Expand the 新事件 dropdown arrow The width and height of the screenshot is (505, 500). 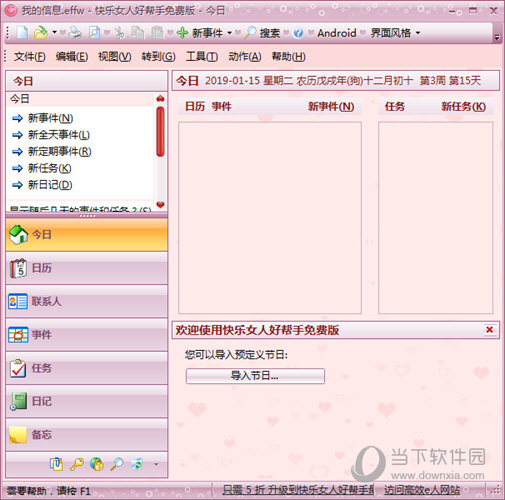tap(229, 33)
